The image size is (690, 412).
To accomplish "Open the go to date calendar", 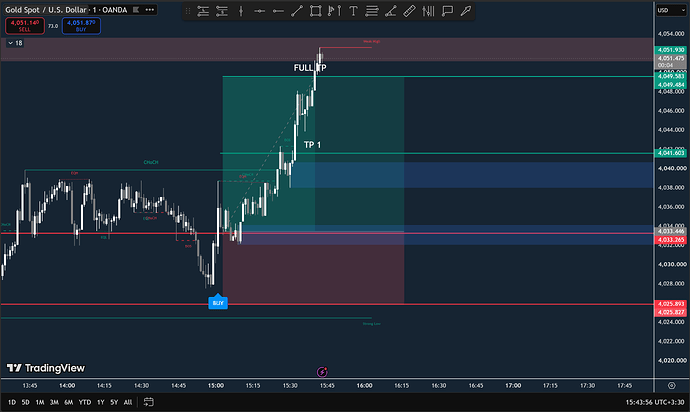I will pyautogui.click(x=149, y=402).
